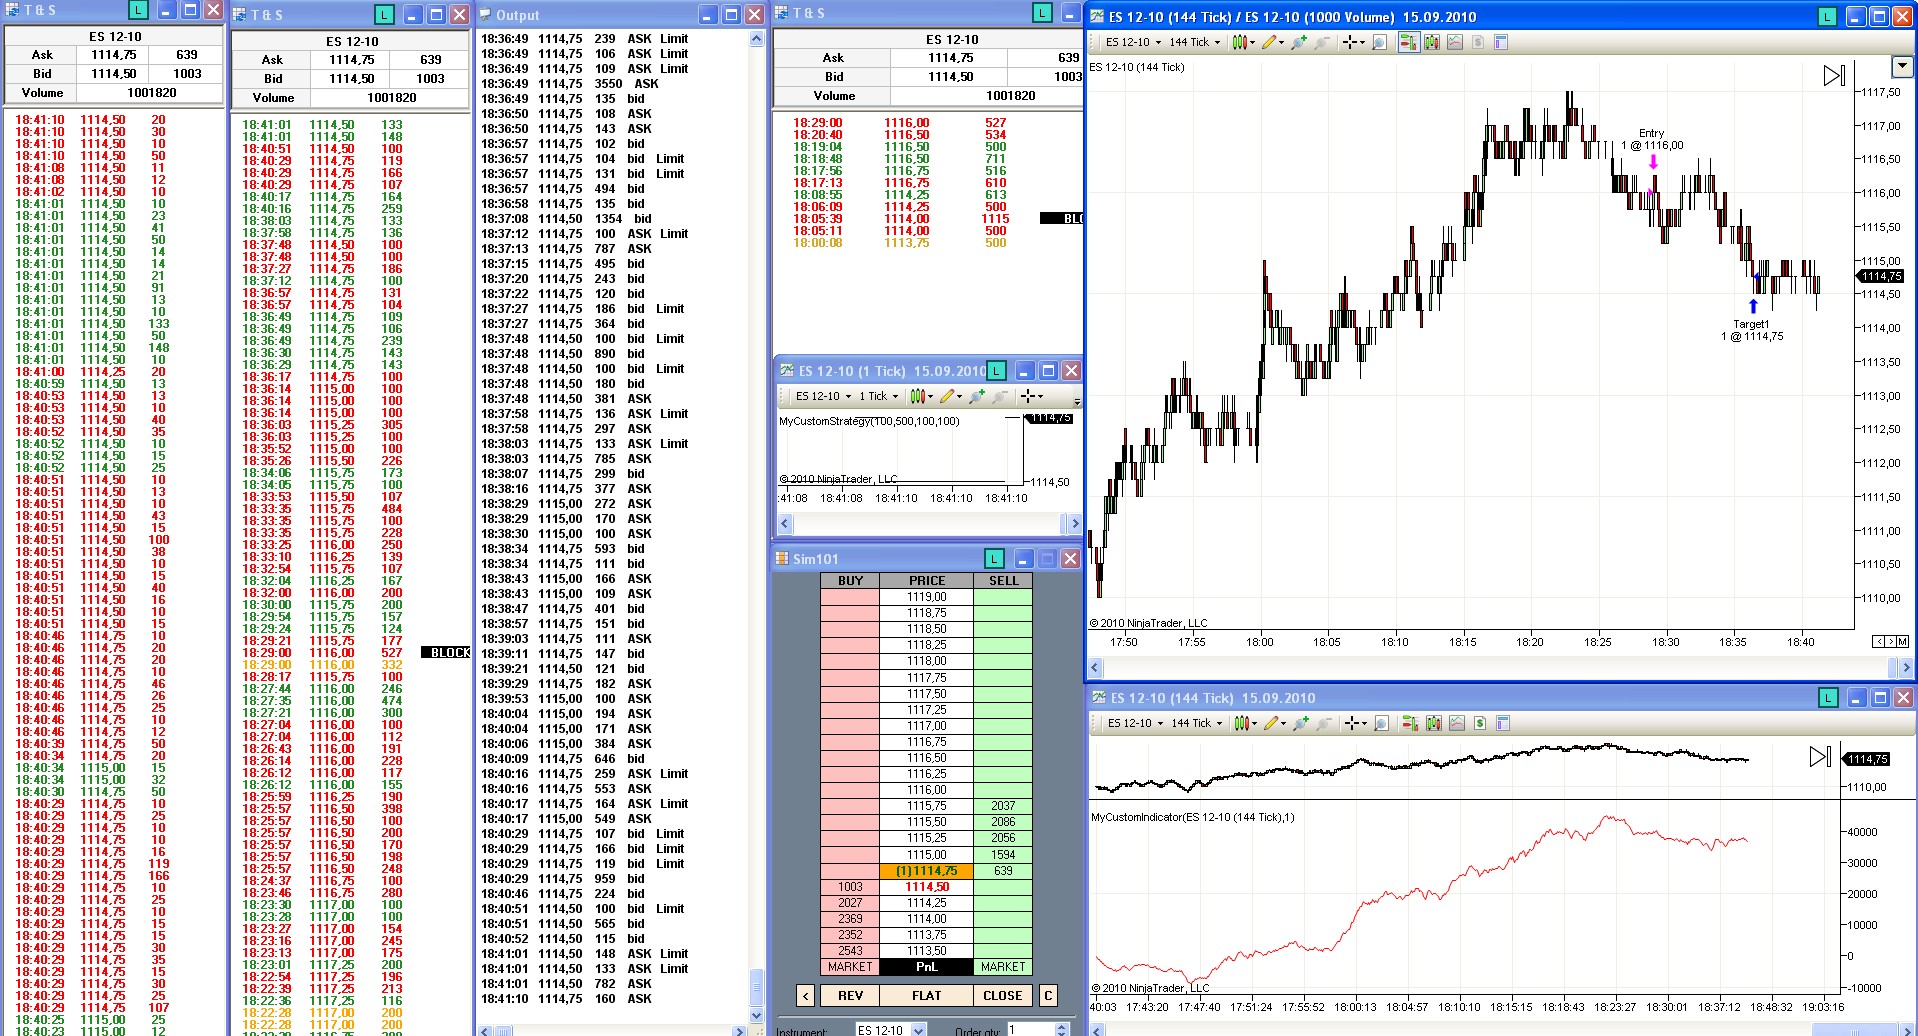The width and height of the screenshot is (1918, 1036).
Task: Open Strategies dollar icon in lower chart toolbar
Action: pyautogui.click(x=1479, y=723)
